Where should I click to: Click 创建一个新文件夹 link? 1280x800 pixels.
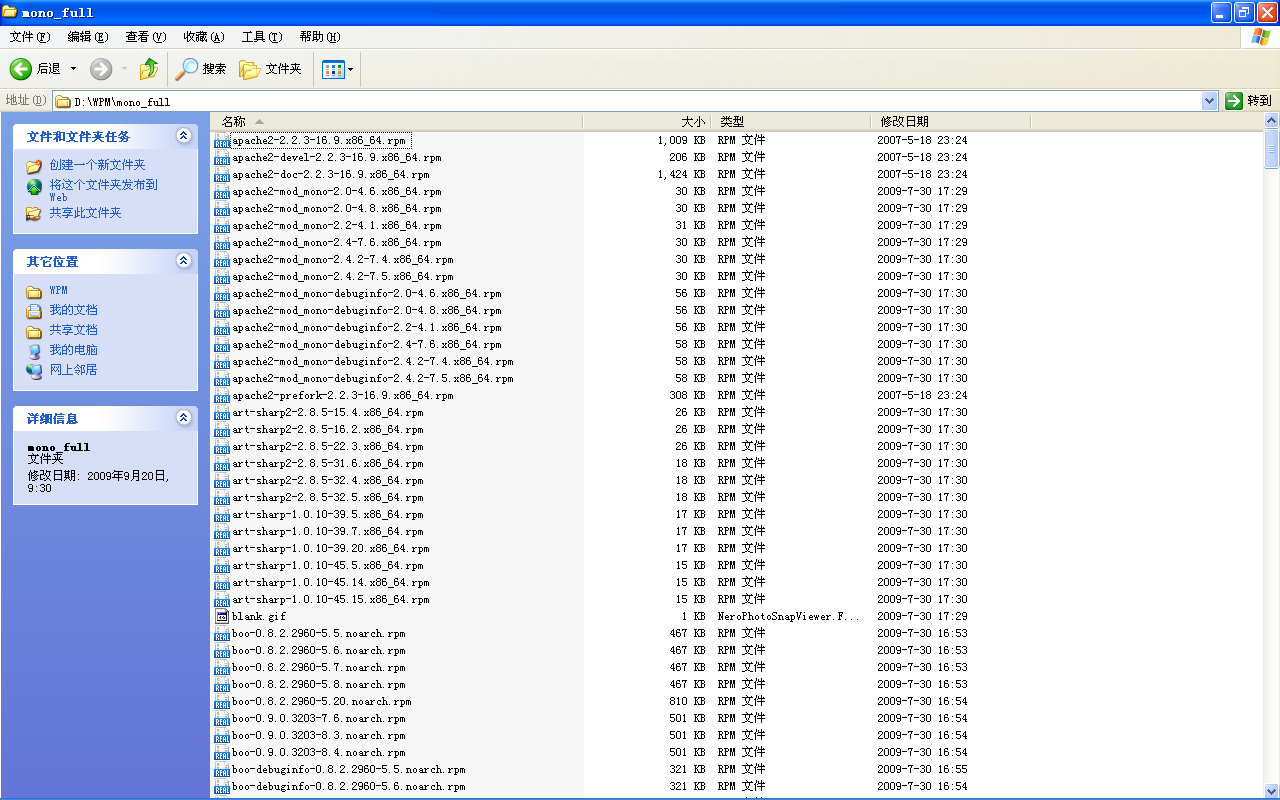pos(98,166)
